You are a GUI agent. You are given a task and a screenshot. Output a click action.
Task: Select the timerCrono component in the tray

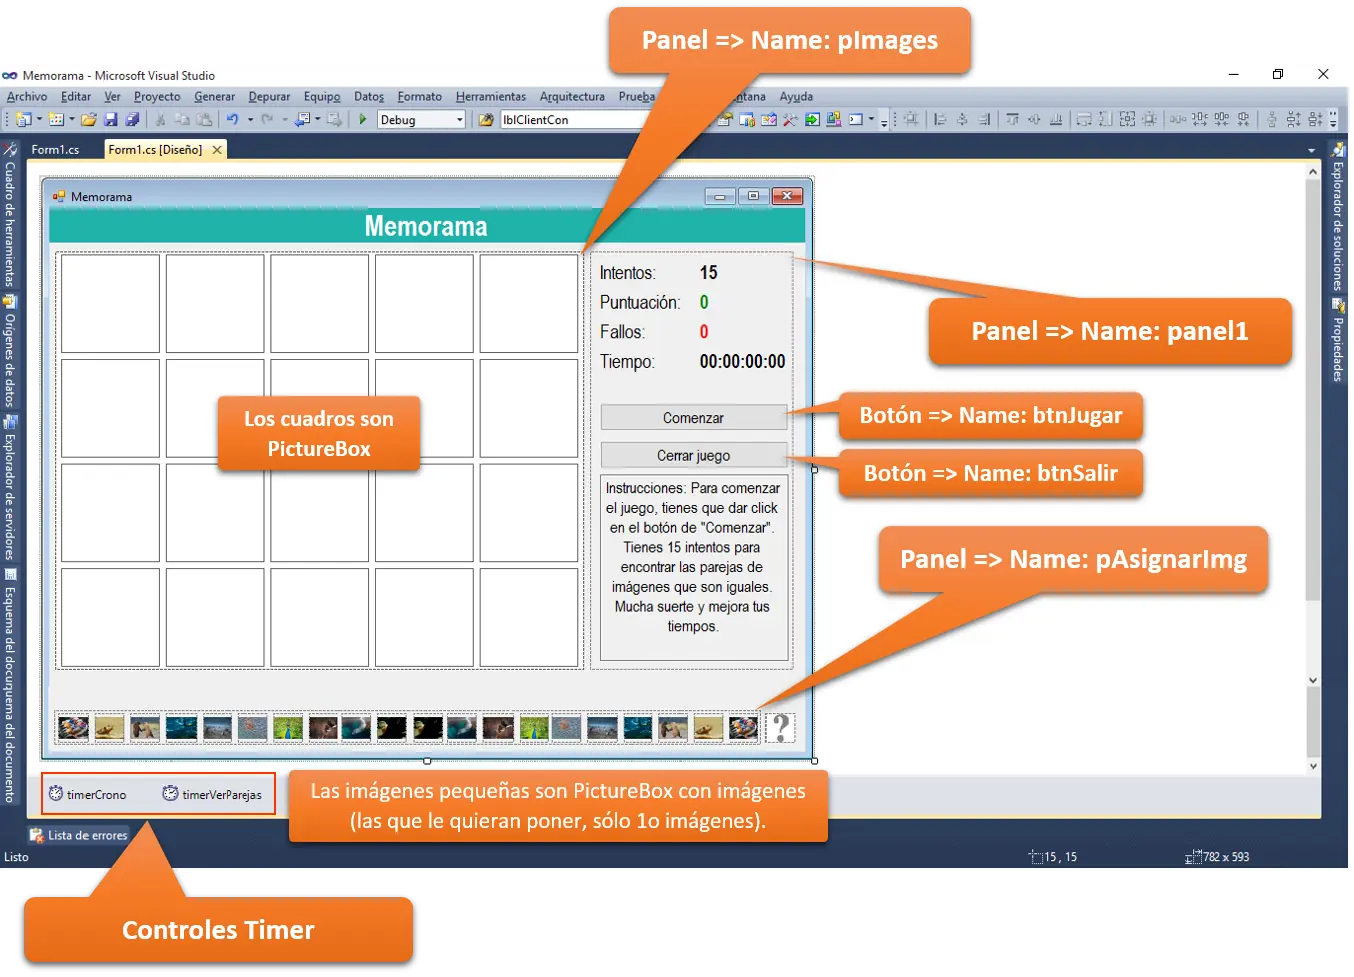coord(88,795)
